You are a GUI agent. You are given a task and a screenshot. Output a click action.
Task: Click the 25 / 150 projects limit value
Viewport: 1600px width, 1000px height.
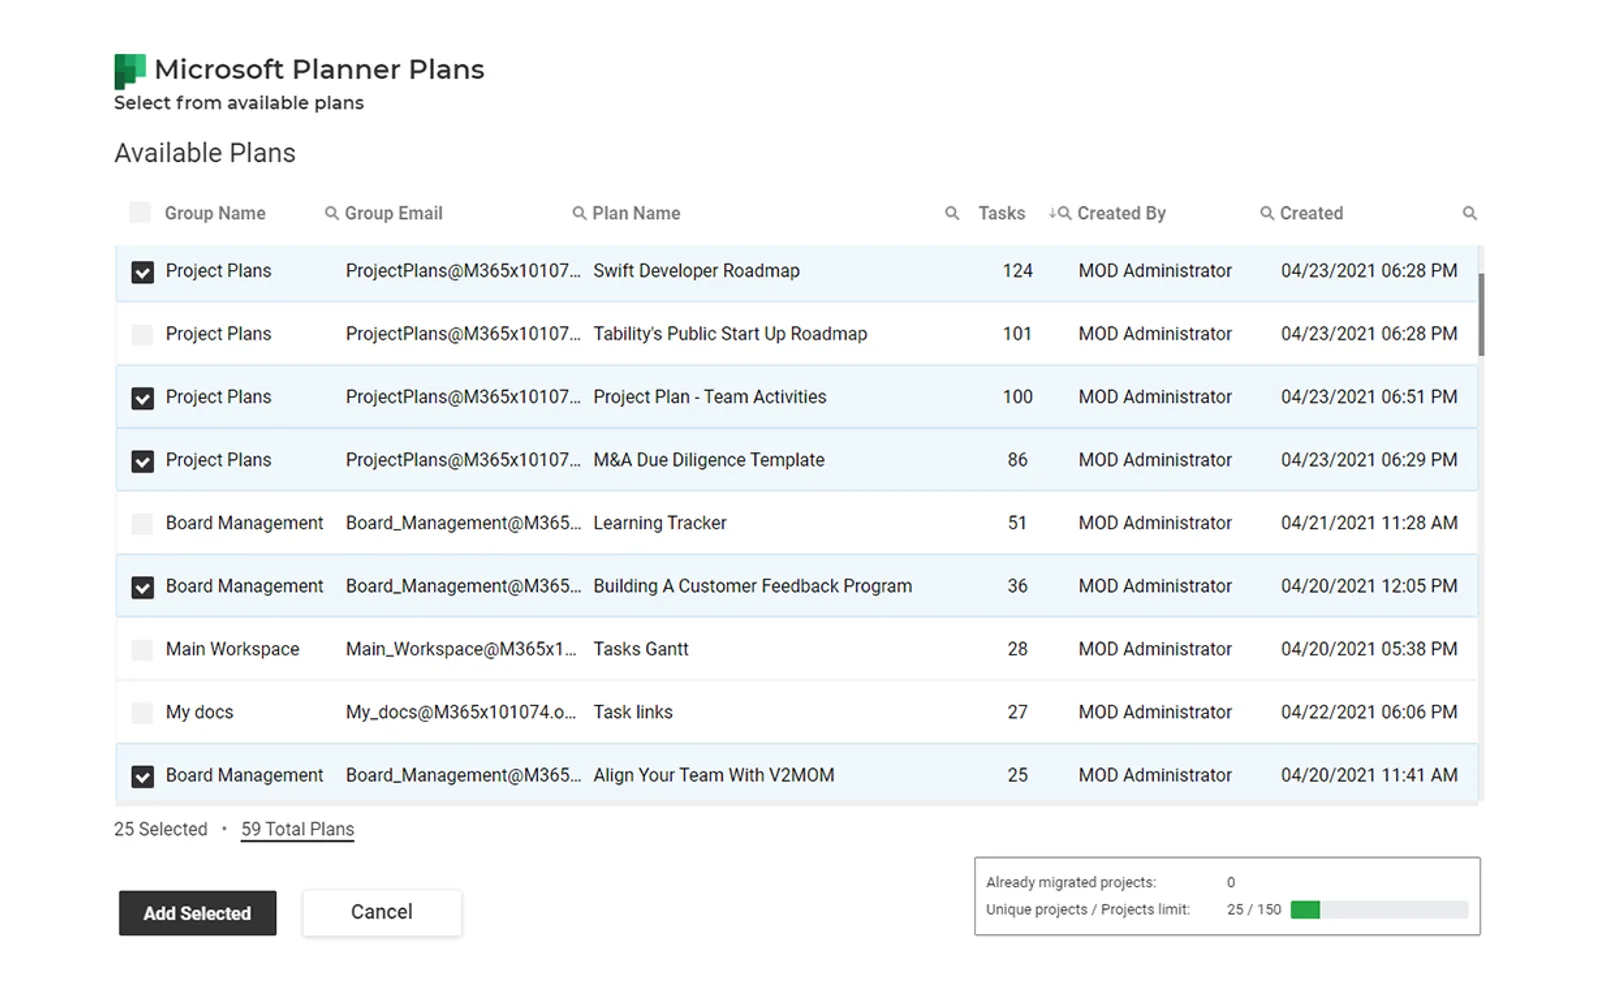[1254, 910]
